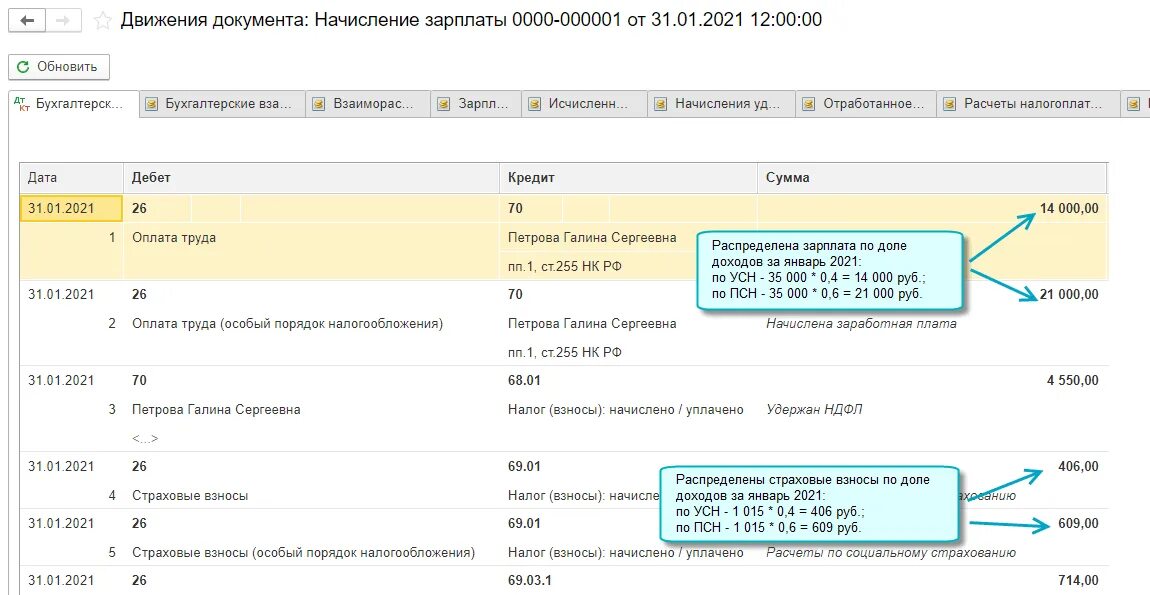
Task: Click the Оплата труда debit cell in row 1
Action: 174,238
